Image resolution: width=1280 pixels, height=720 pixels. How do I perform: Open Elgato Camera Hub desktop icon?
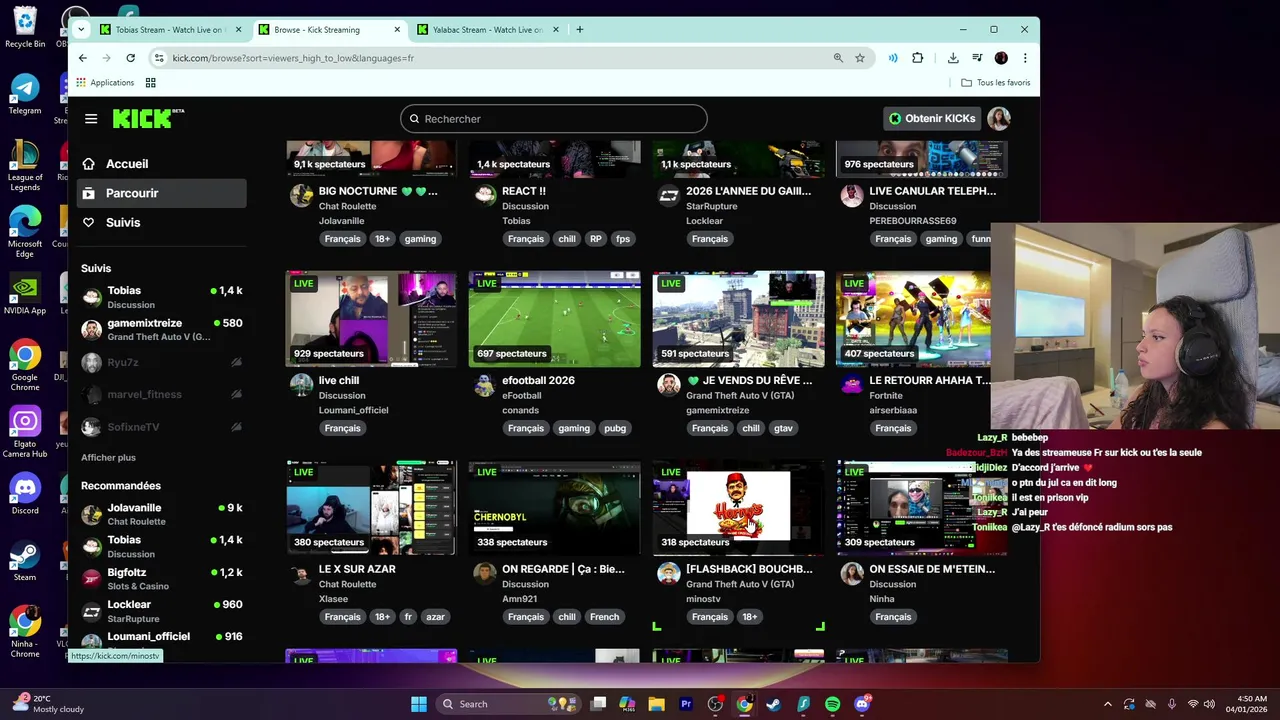(25, 432)
